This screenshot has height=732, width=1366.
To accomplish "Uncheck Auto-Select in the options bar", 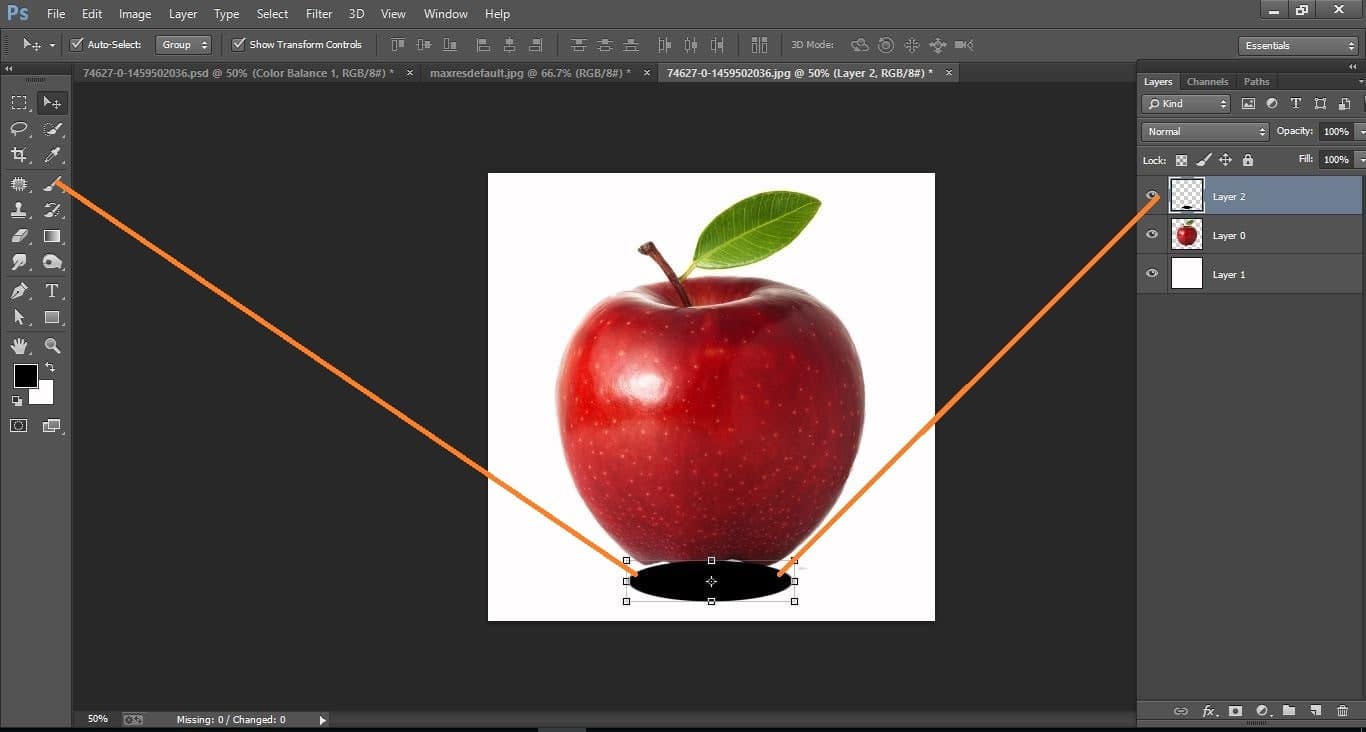I will point(77,44).
